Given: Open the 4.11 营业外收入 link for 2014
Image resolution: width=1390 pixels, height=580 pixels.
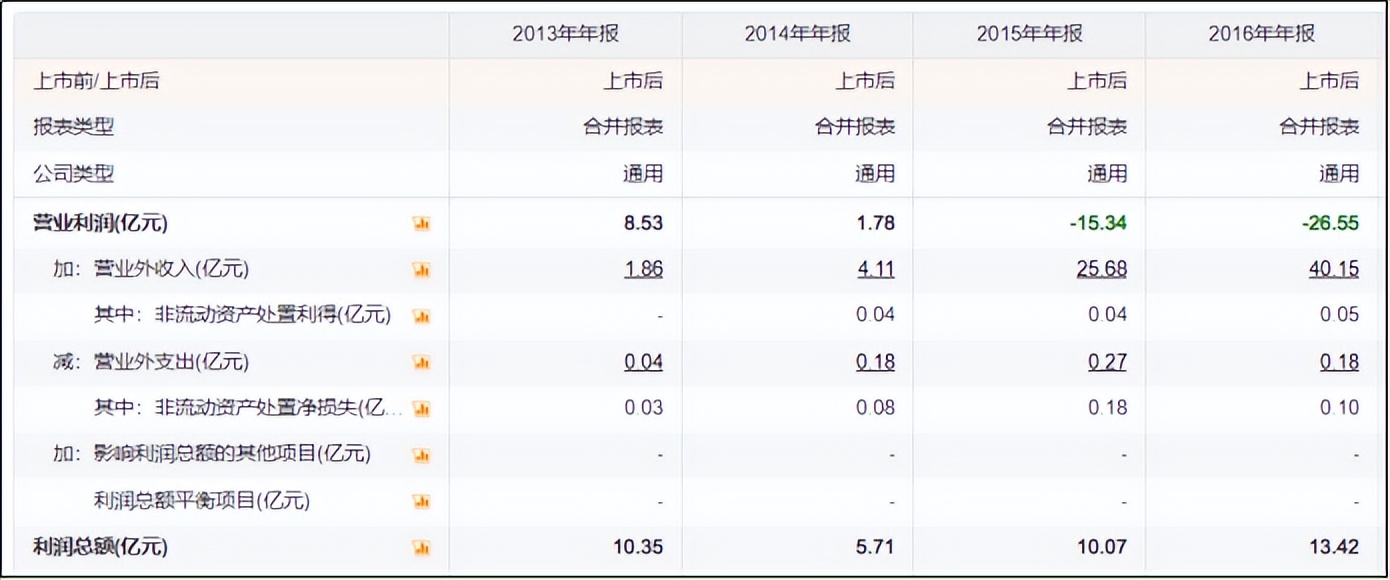Looking at the screenshot, I should click(x=875, y=269).
